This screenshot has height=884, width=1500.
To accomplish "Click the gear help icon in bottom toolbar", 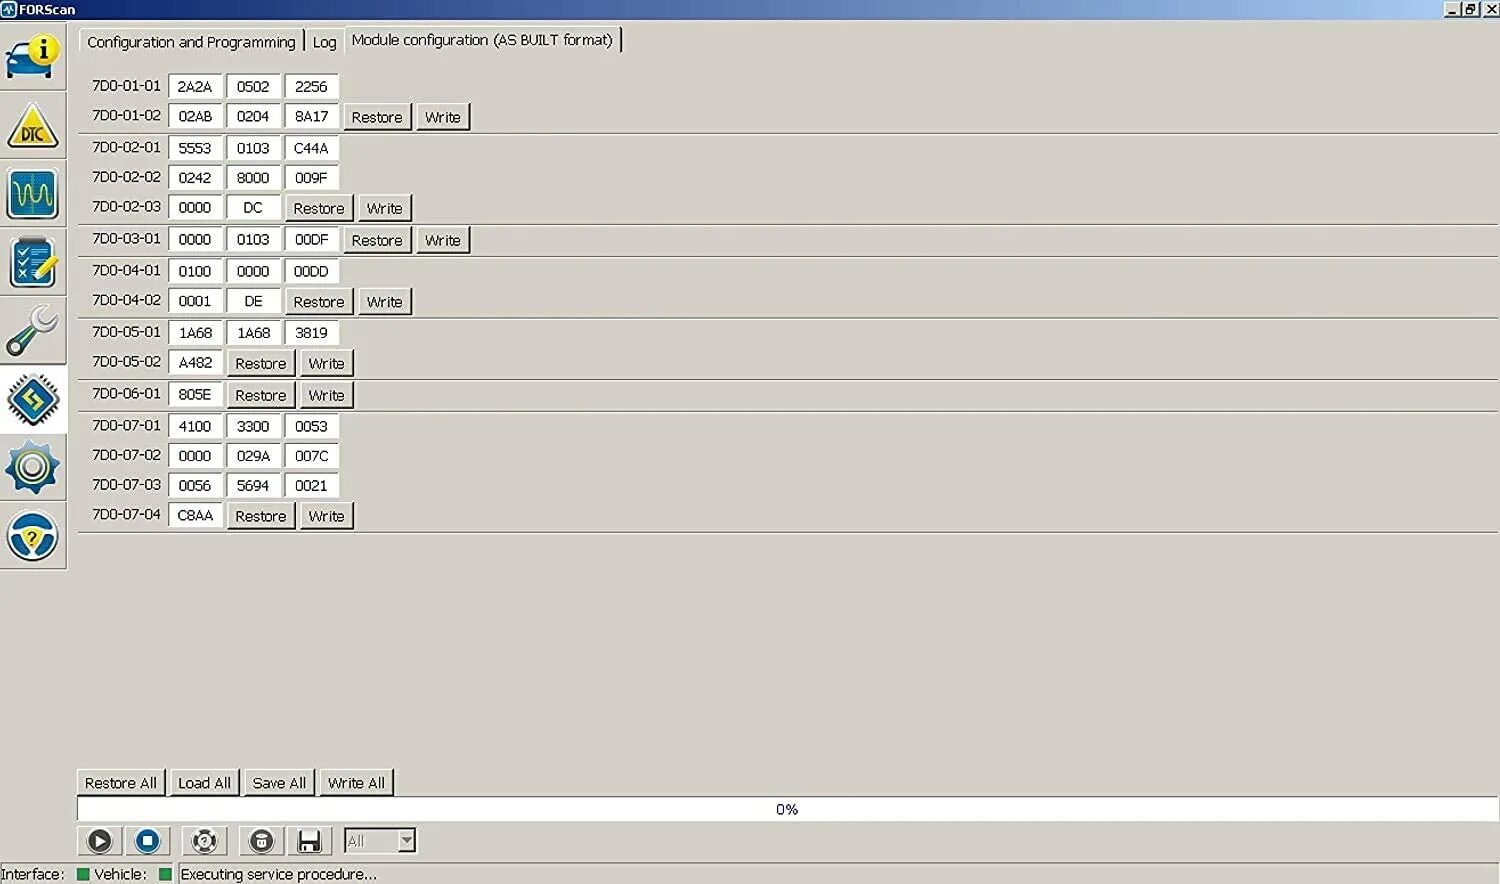I will [204, 841].
